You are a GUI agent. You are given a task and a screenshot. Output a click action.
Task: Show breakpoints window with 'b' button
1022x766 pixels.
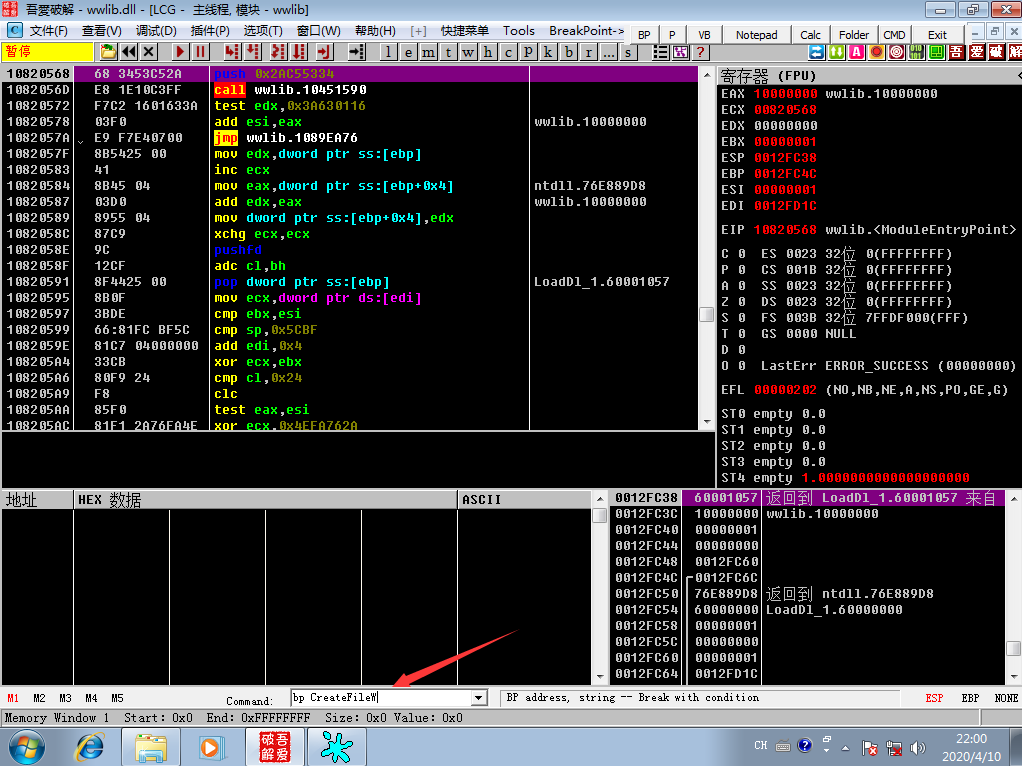pyautogui.click(x=568, y=52)
